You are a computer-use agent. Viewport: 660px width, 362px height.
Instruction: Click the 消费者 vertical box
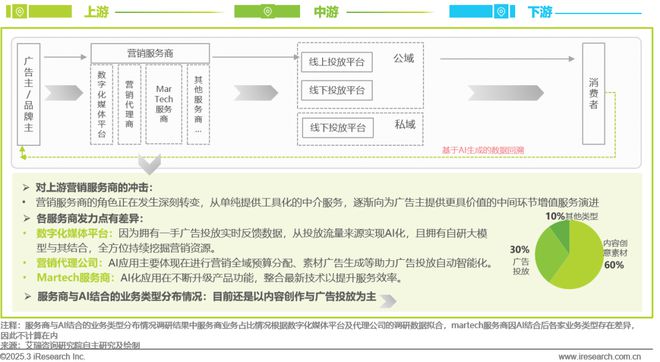pos(593,94)
